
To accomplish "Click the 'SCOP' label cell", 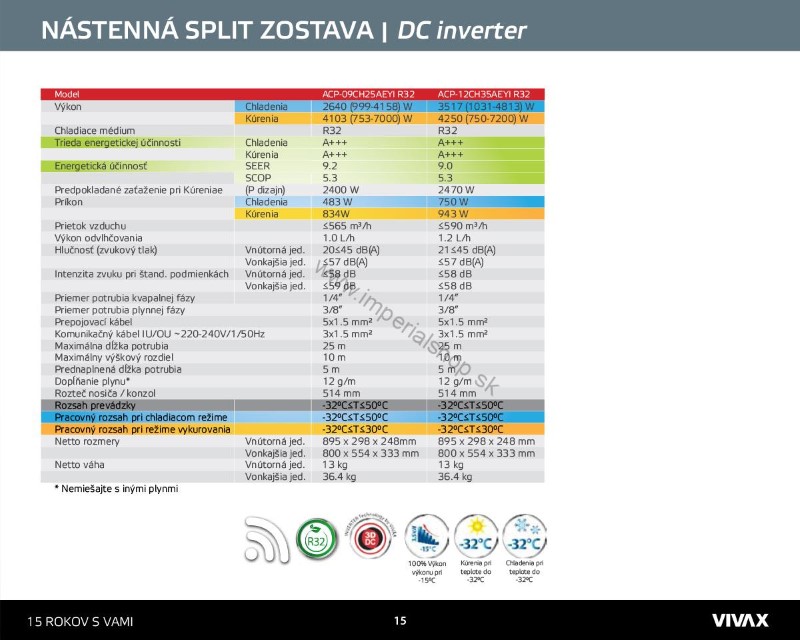I will coord(258,178).
